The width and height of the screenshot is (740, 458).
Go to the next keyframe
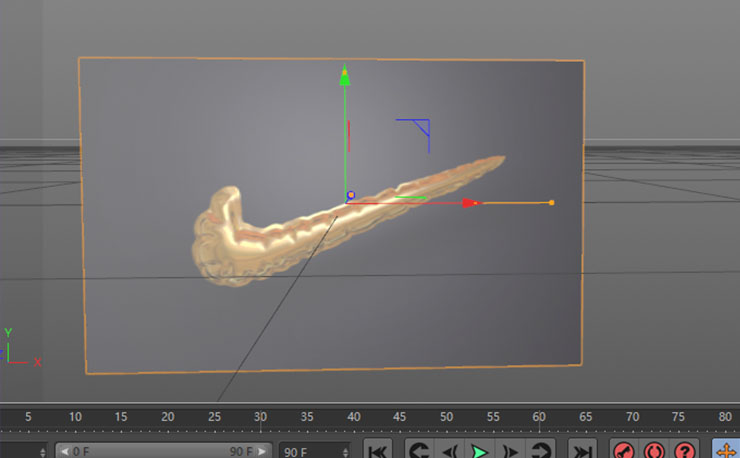point(541,451)
